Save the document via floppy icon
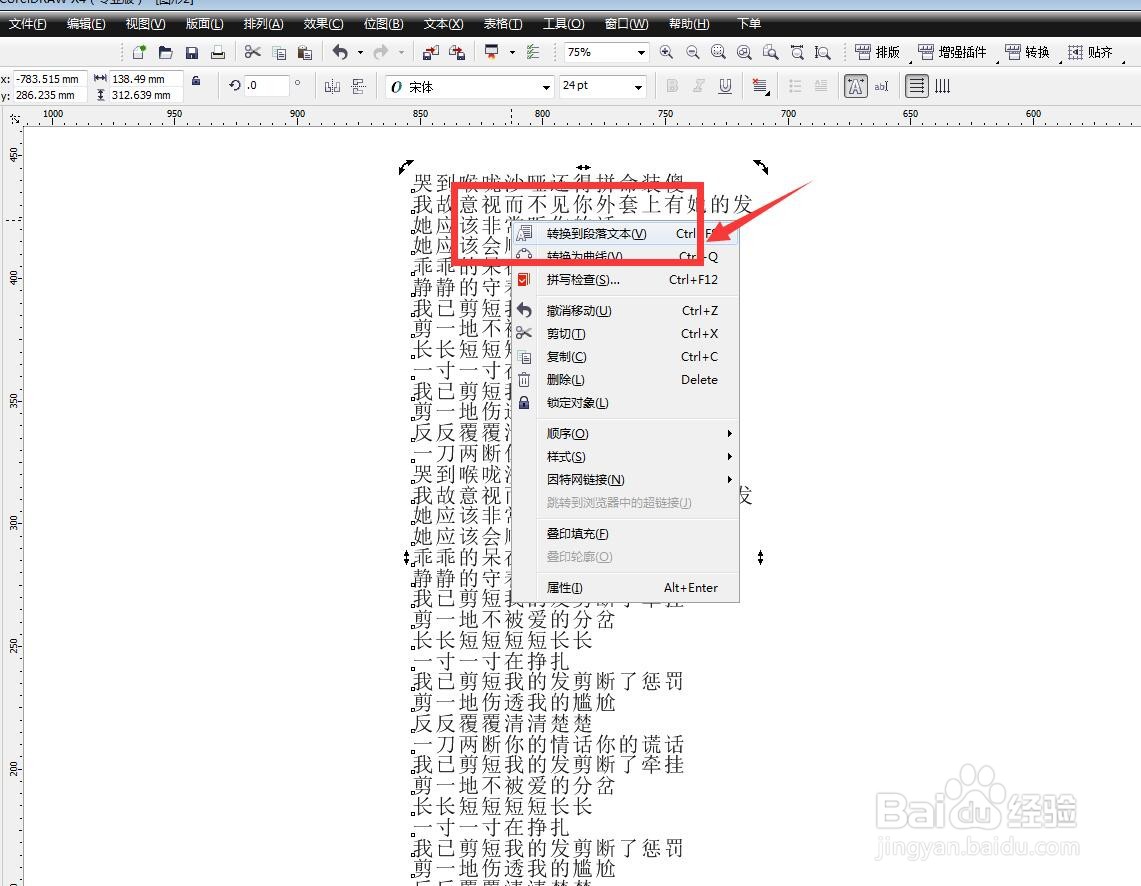The width and height of the screenshot is (1141, 886). tap(192, 52)
